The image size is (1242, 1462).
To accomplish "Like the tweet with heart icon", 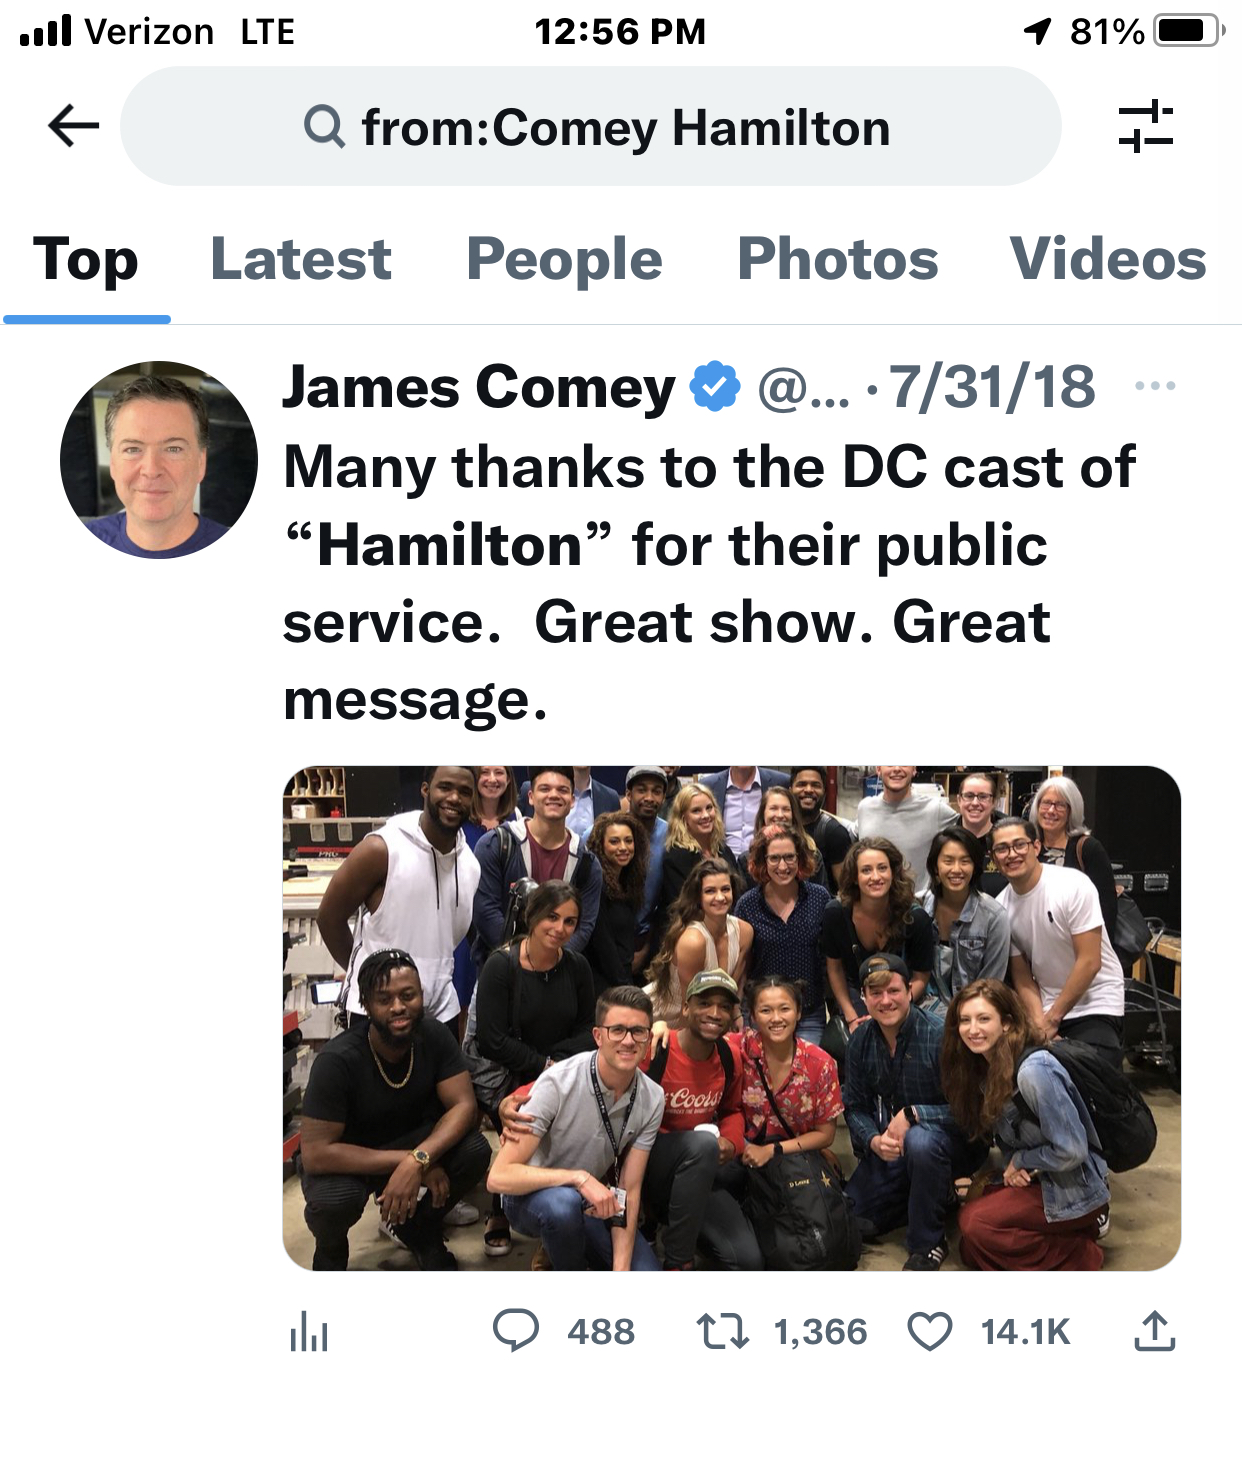I will (x=930, y=1332).
